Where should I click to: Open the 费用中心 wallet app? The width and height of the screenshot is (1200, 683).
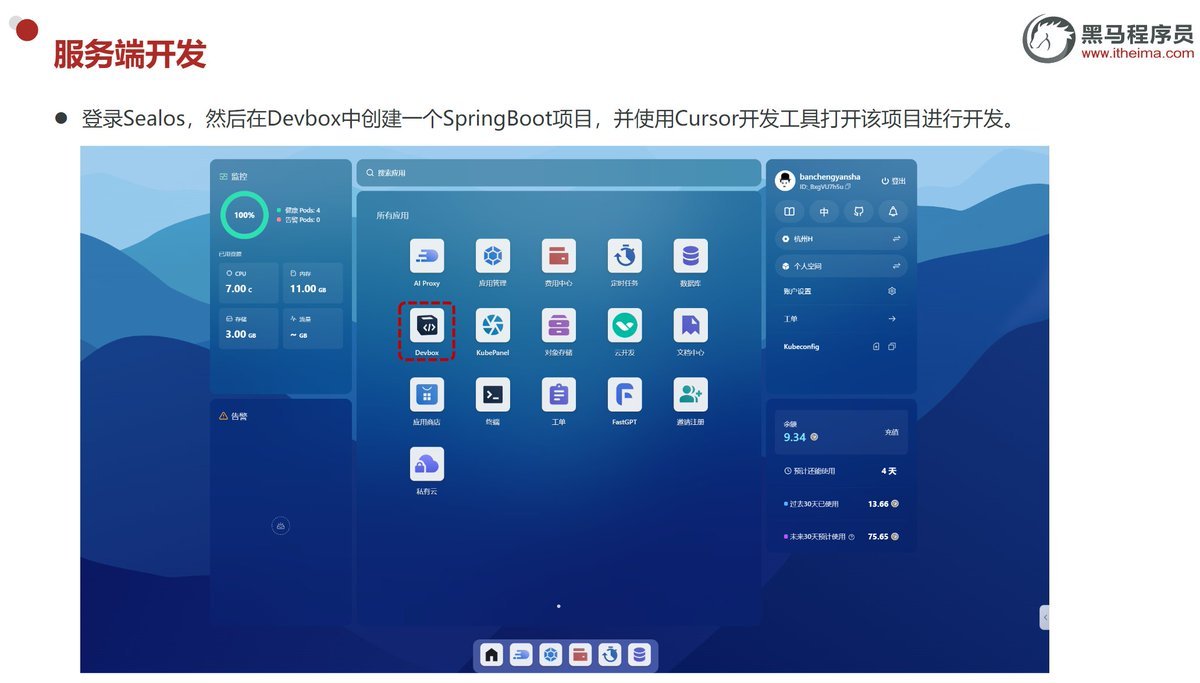[x=558, y=256]
